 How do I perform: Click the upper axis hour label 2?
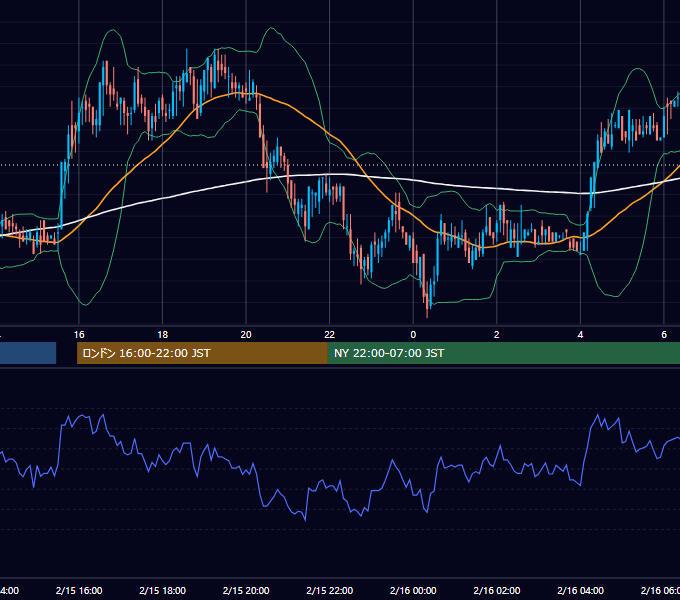coord(497,335)
